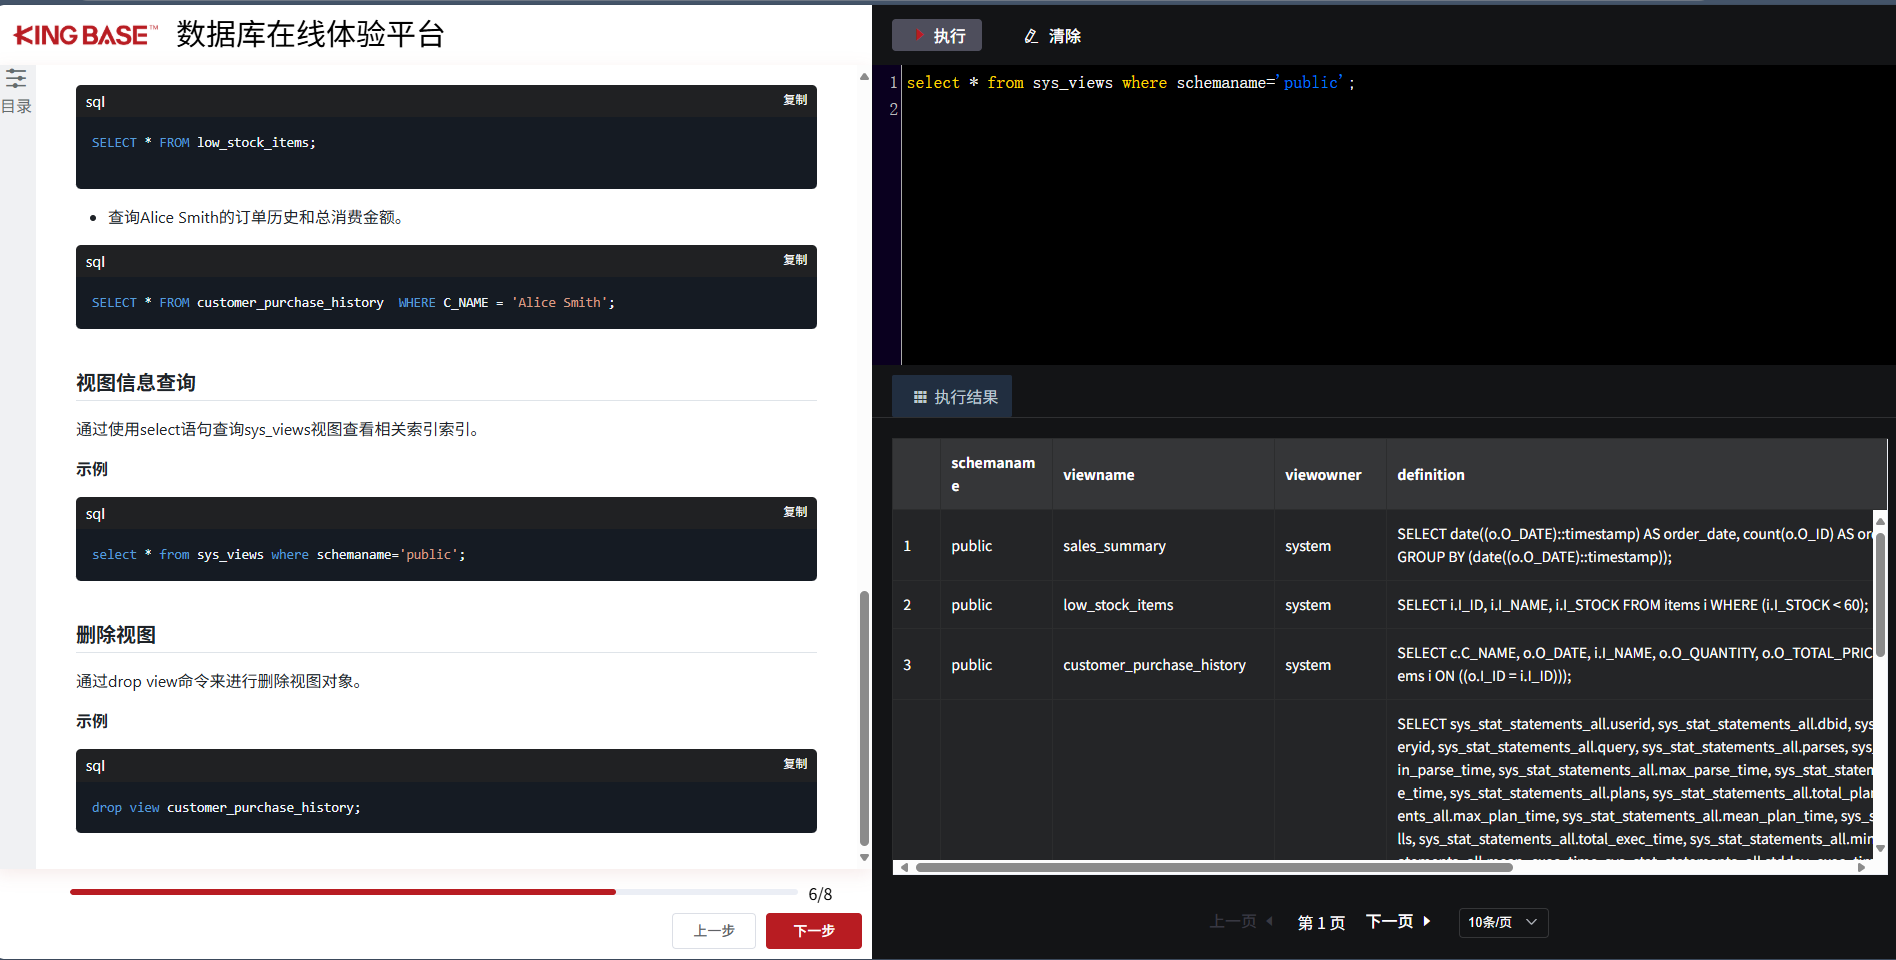Select the low_stock_items viewname cell
1896x960 pixels.
[x=1163, y=605]
